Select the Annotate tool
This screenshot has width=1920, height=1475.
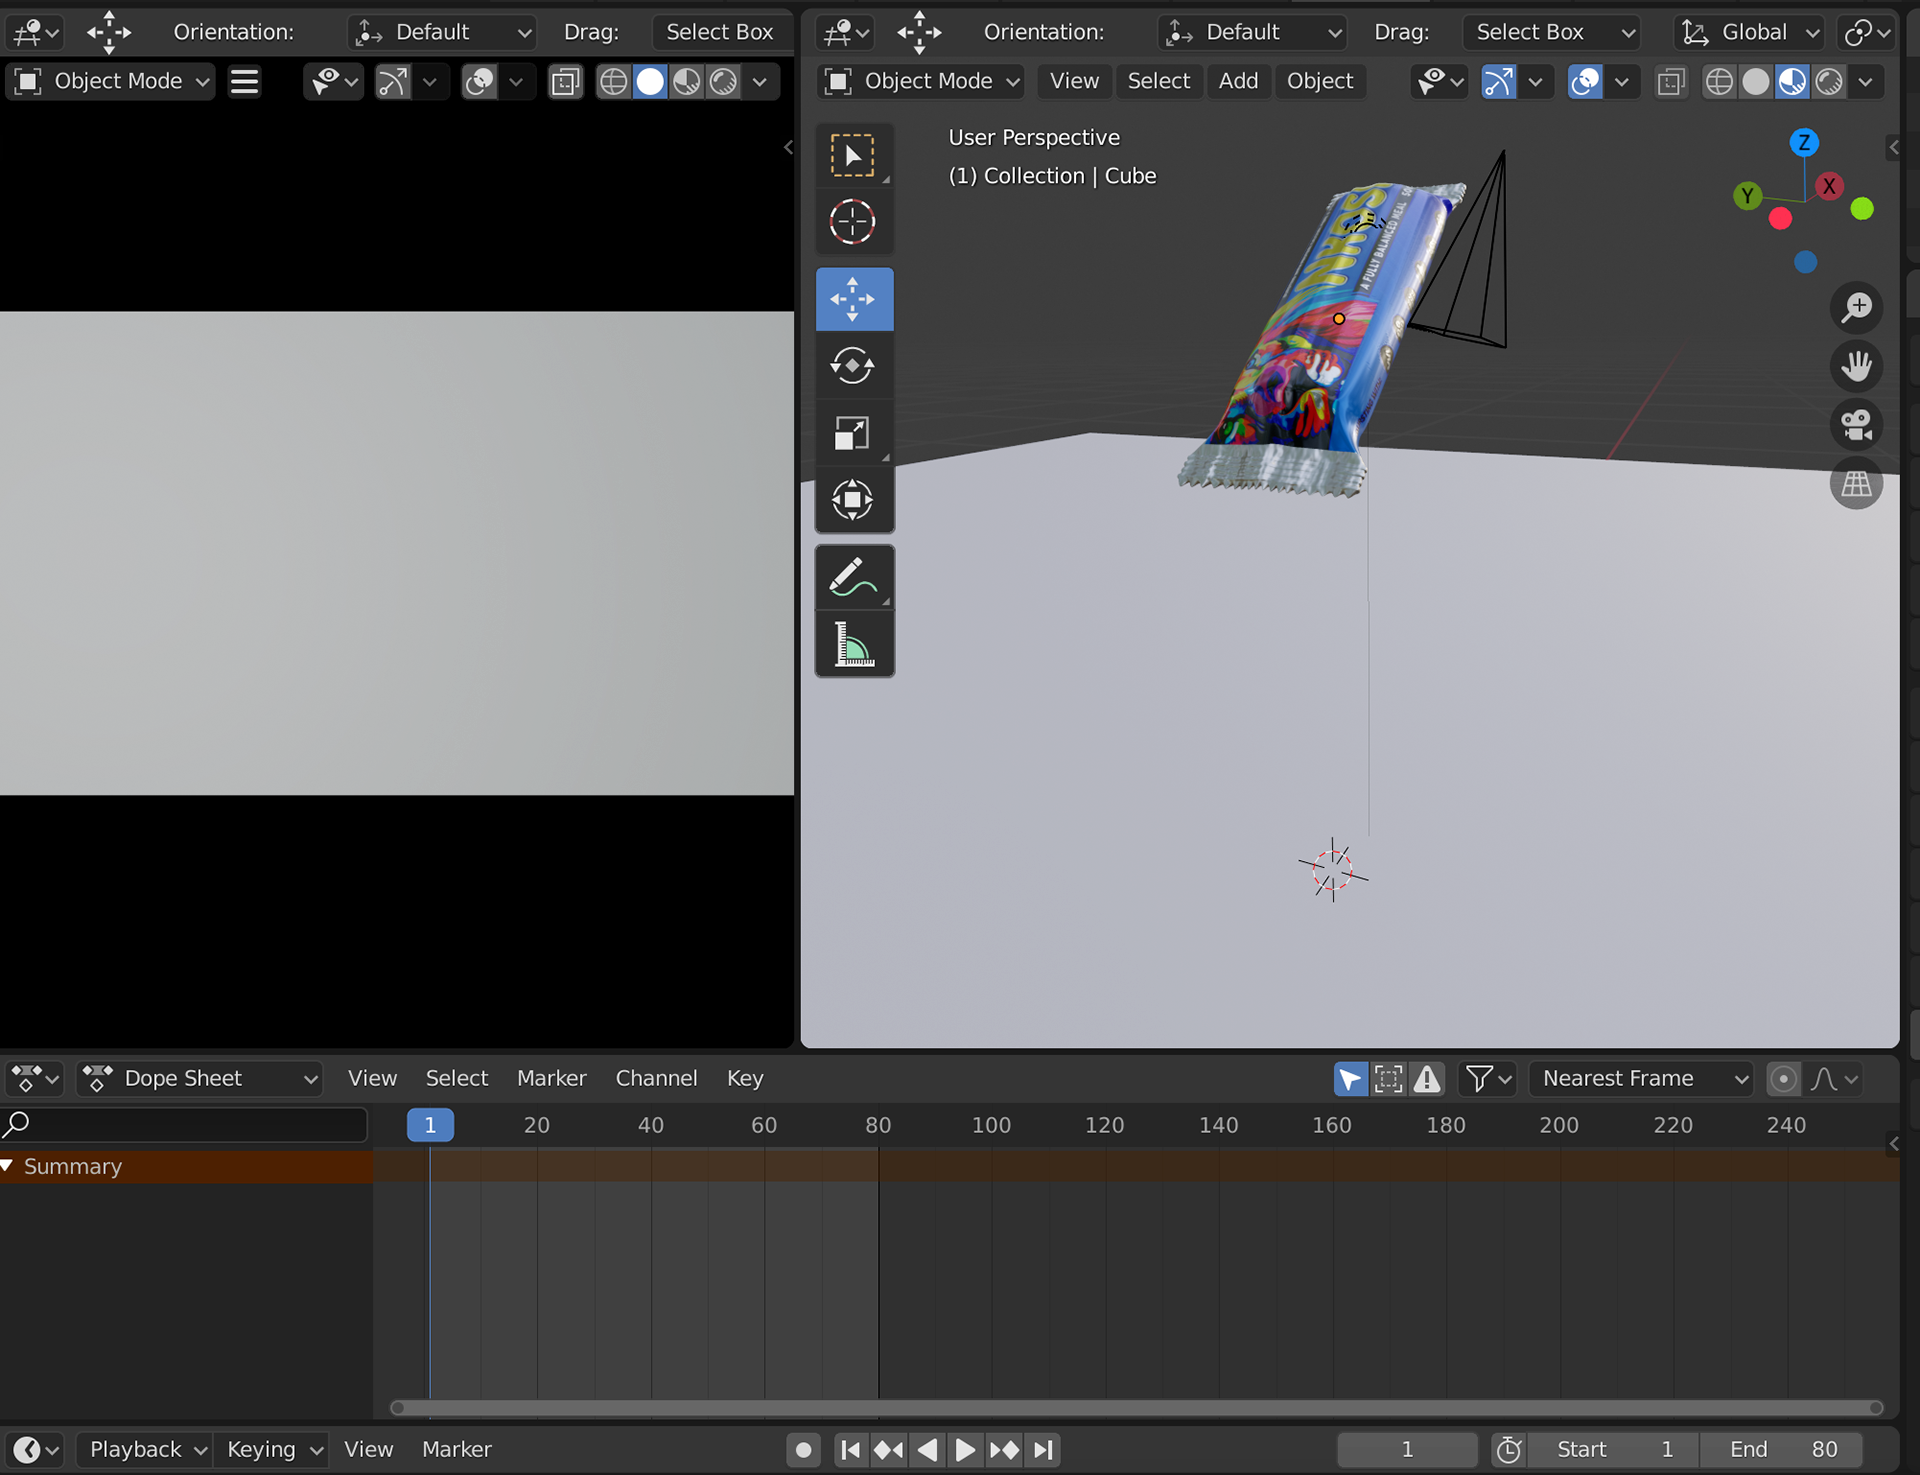tap(853, 577)
